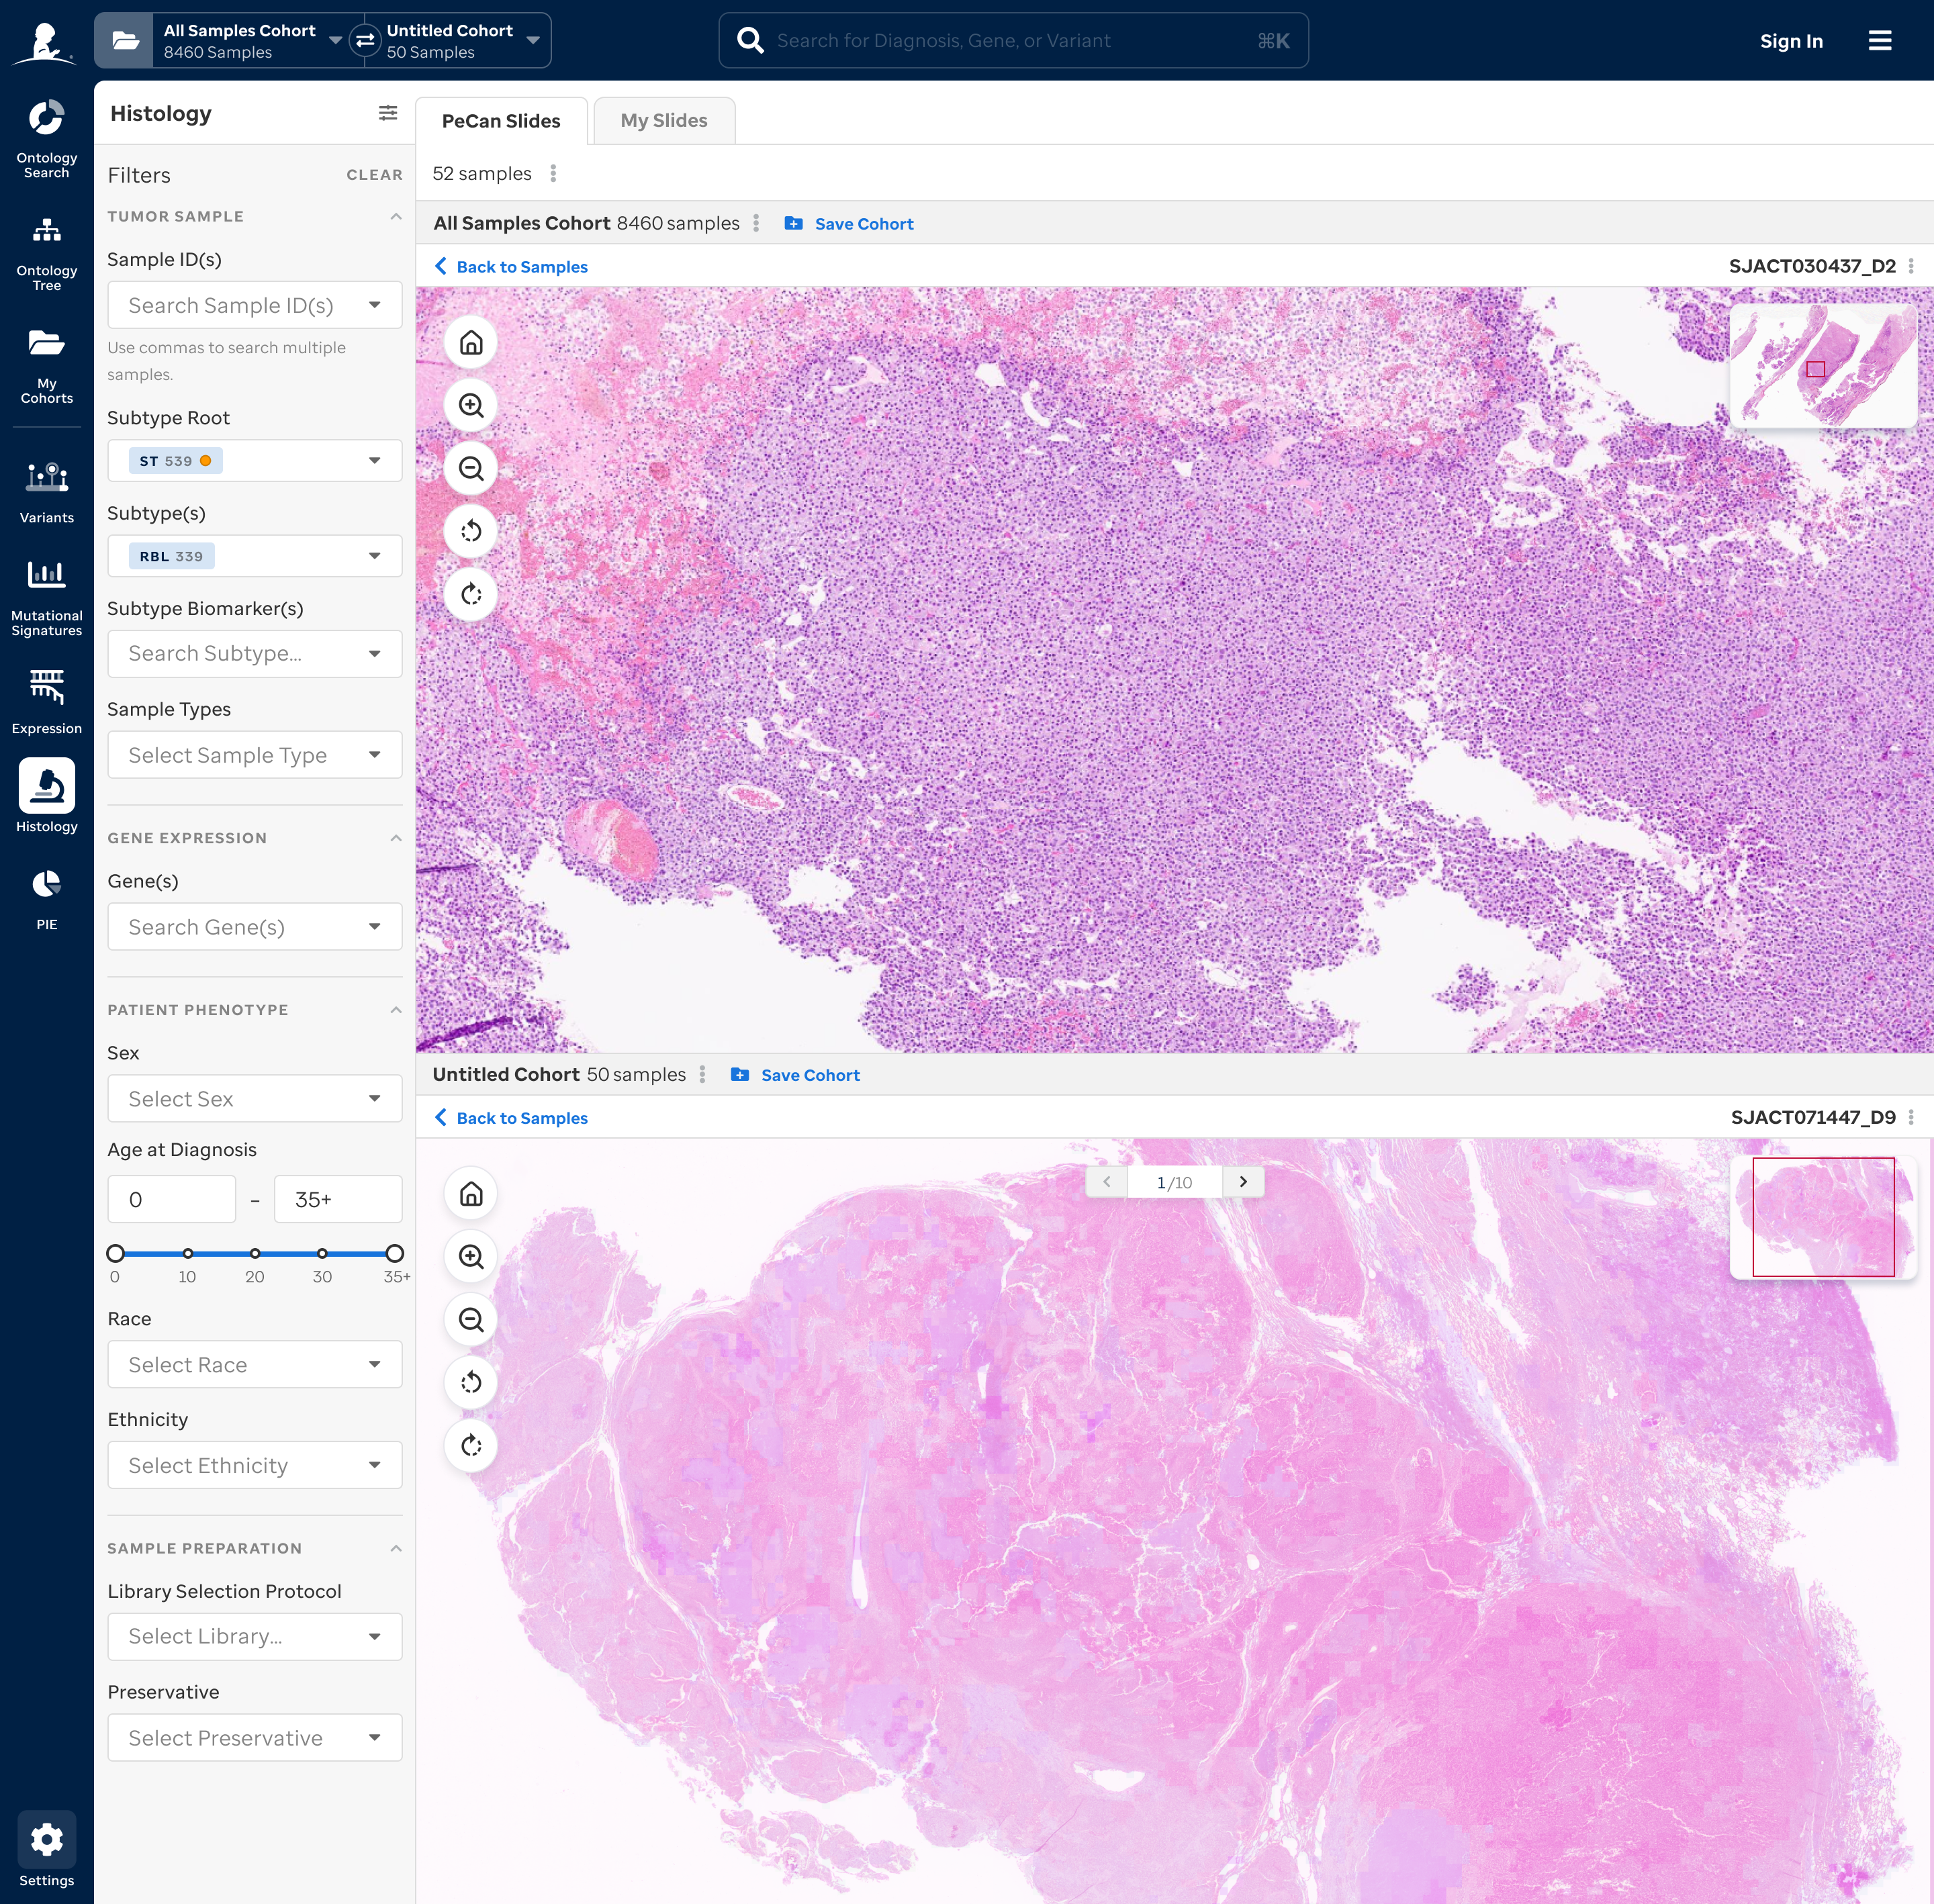Image resolution: width=1934 pixels, height=1904 pixels.
Task: Rotate the top slide counterclockwise
Action: tap(470, 531)
